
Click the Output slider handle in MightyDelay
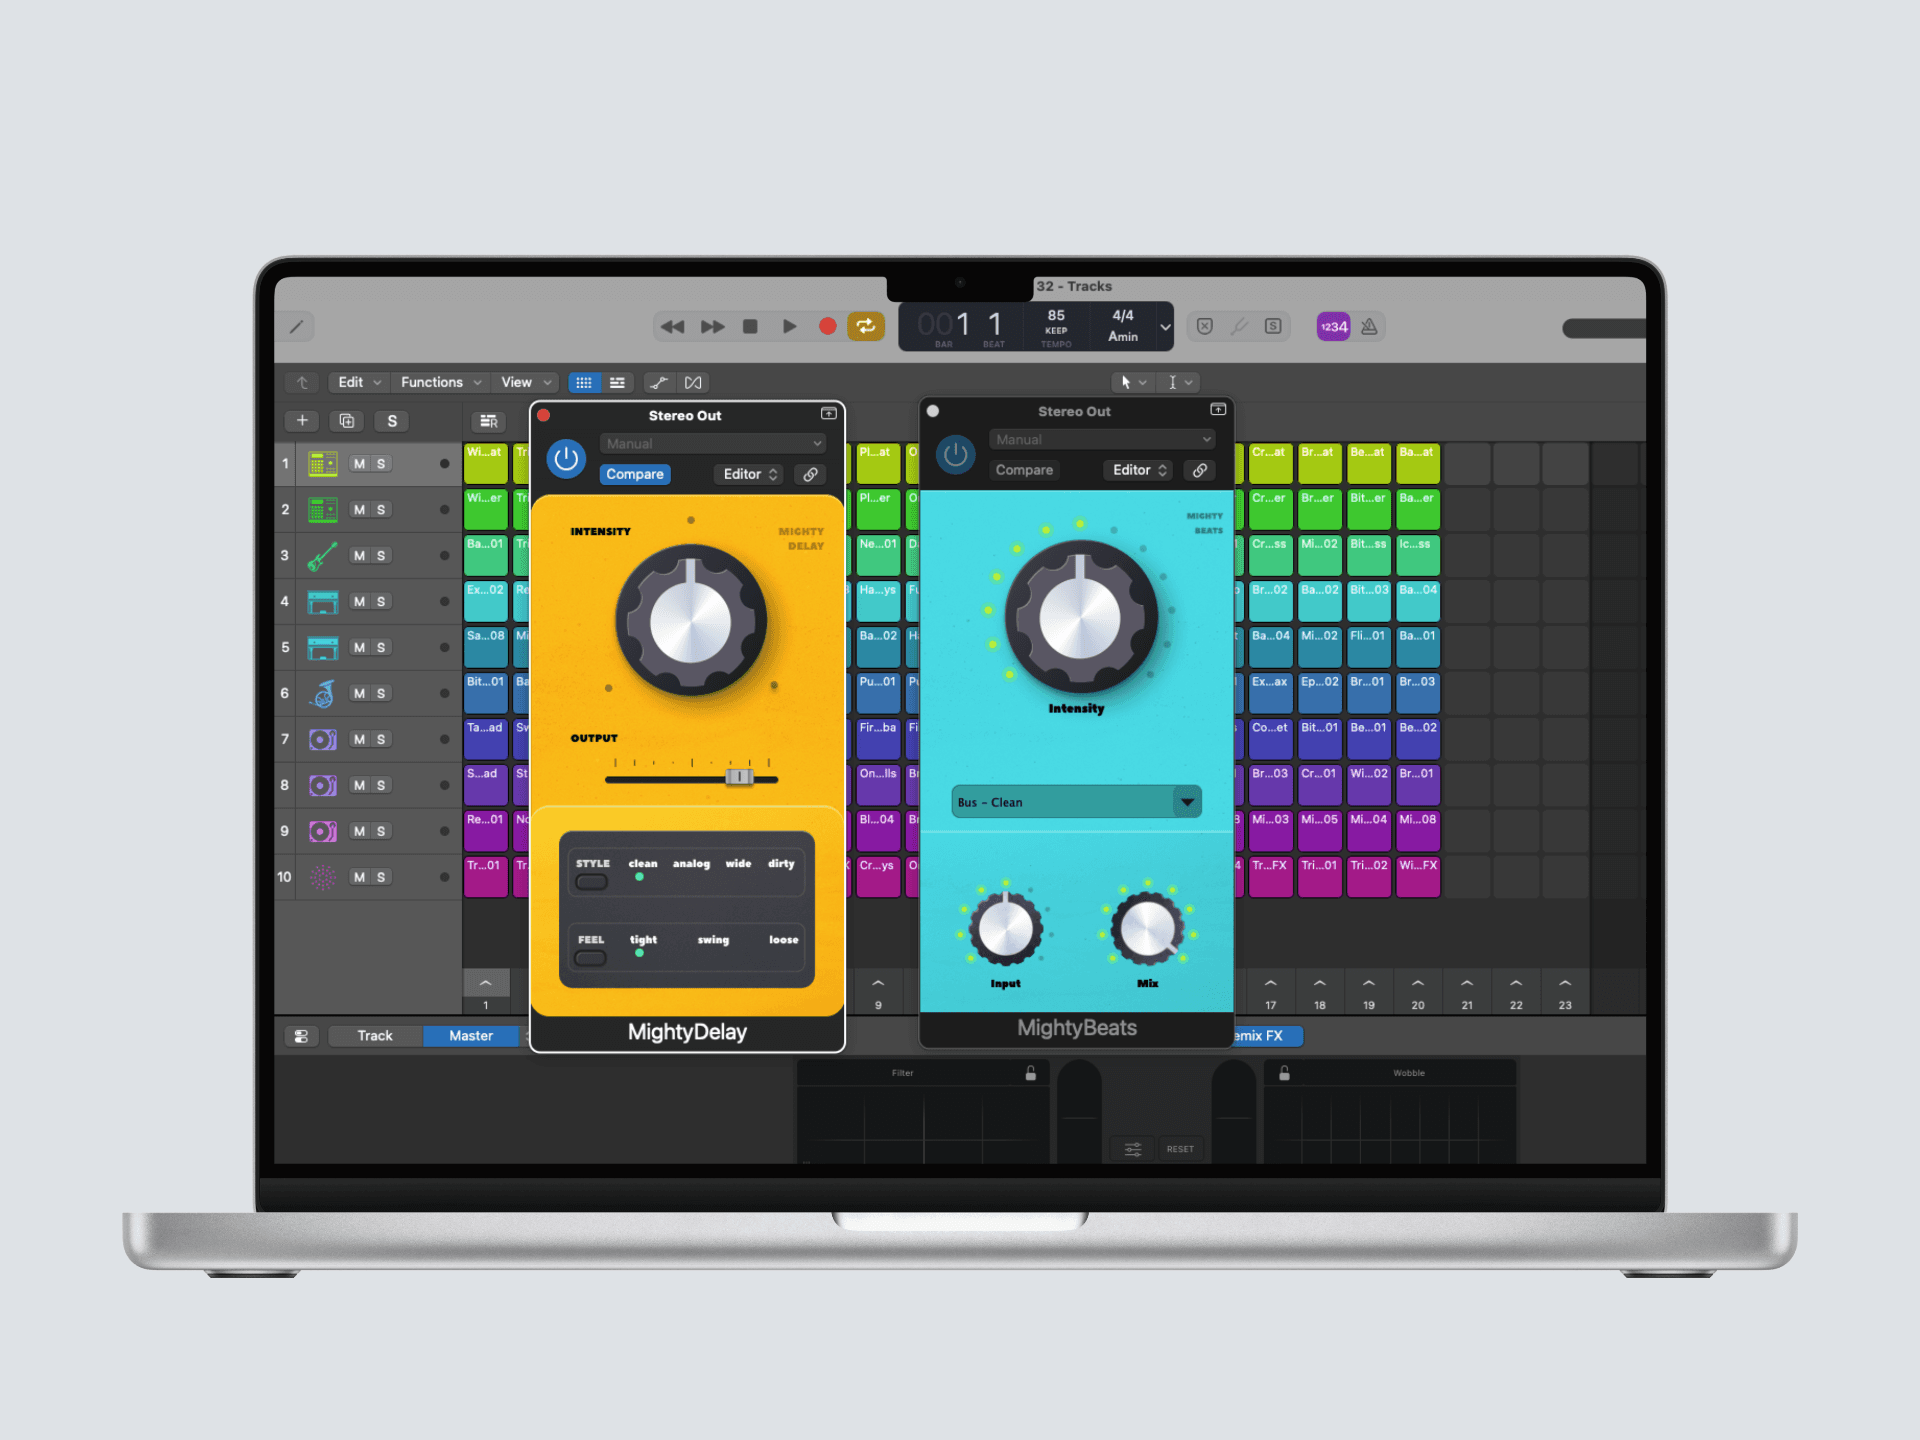pos(739,777)
